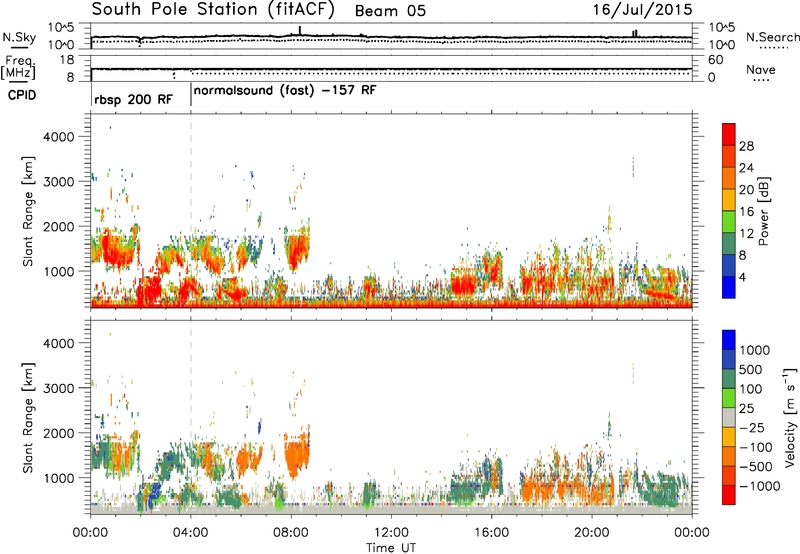Click the "normalsound (fast) -157 RF" label
The width and height of the screenshot is (800, 554).
point(285,91)
